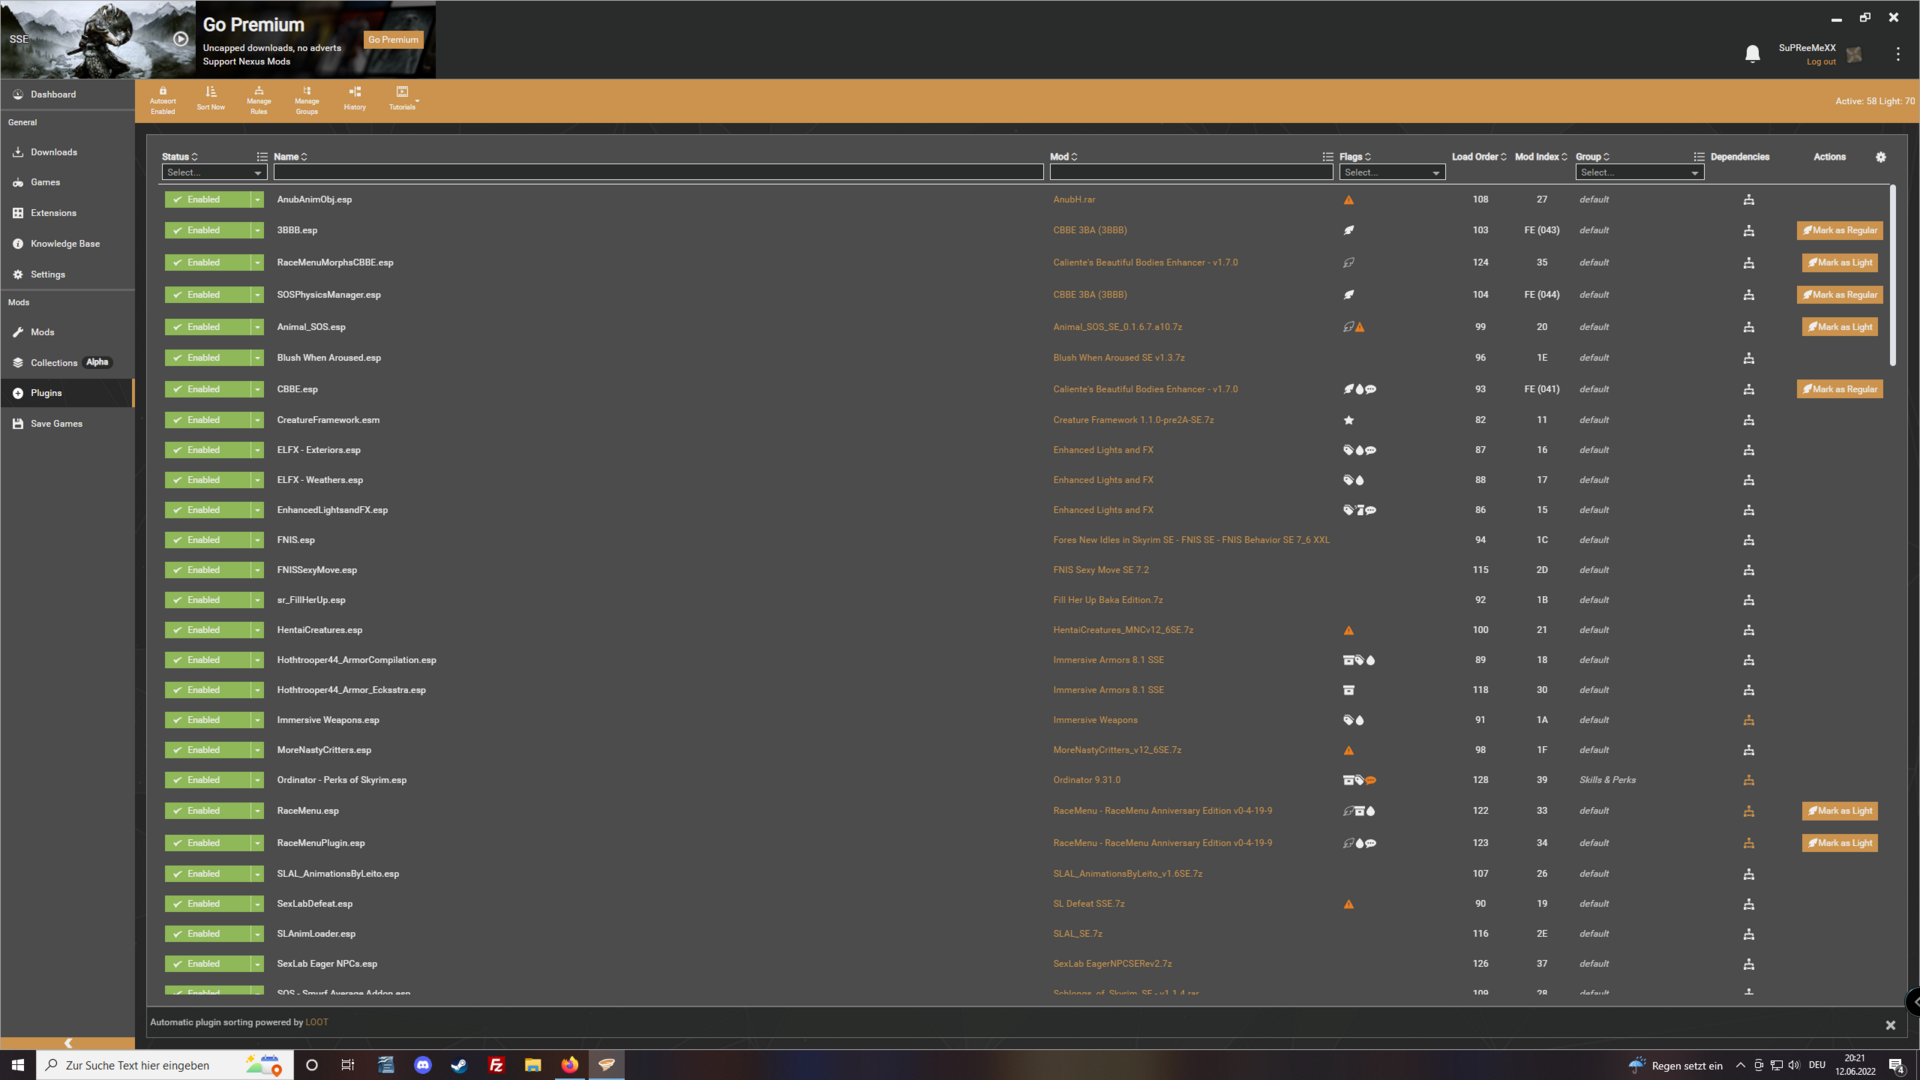Click the Log out link
Image resolution: width=1920 pixels, height=1080 pixels.
1821,62
